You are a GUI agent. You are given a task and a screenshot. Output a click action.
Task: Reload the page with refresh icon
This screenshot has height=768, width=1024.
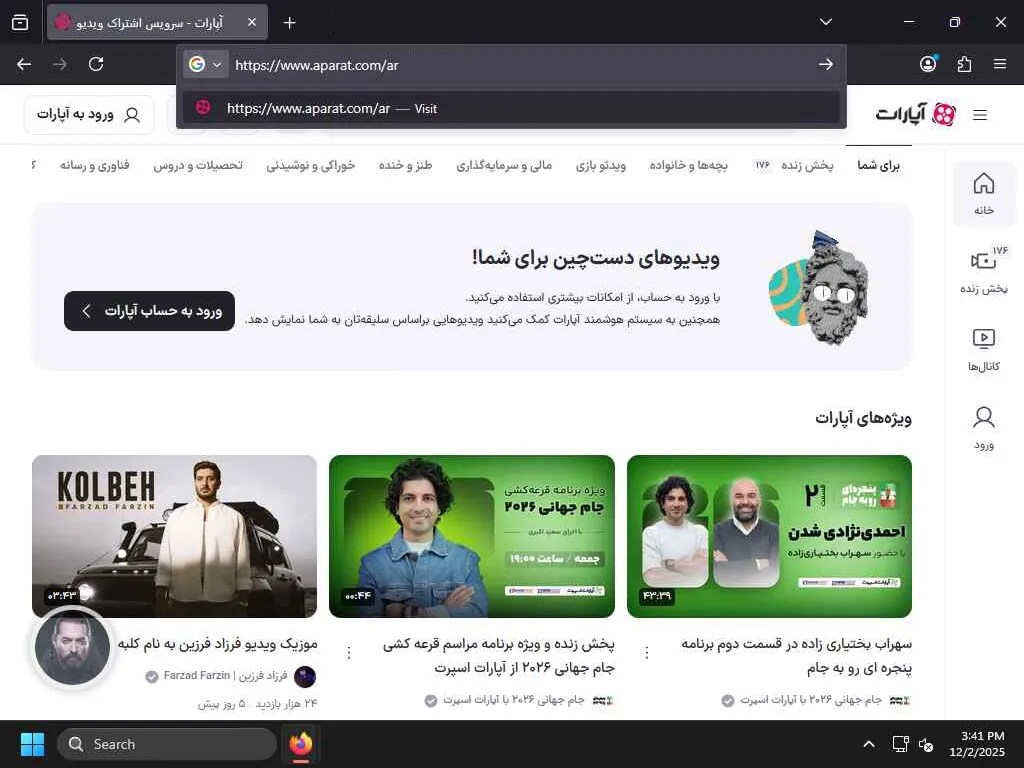tap(96, 64)
